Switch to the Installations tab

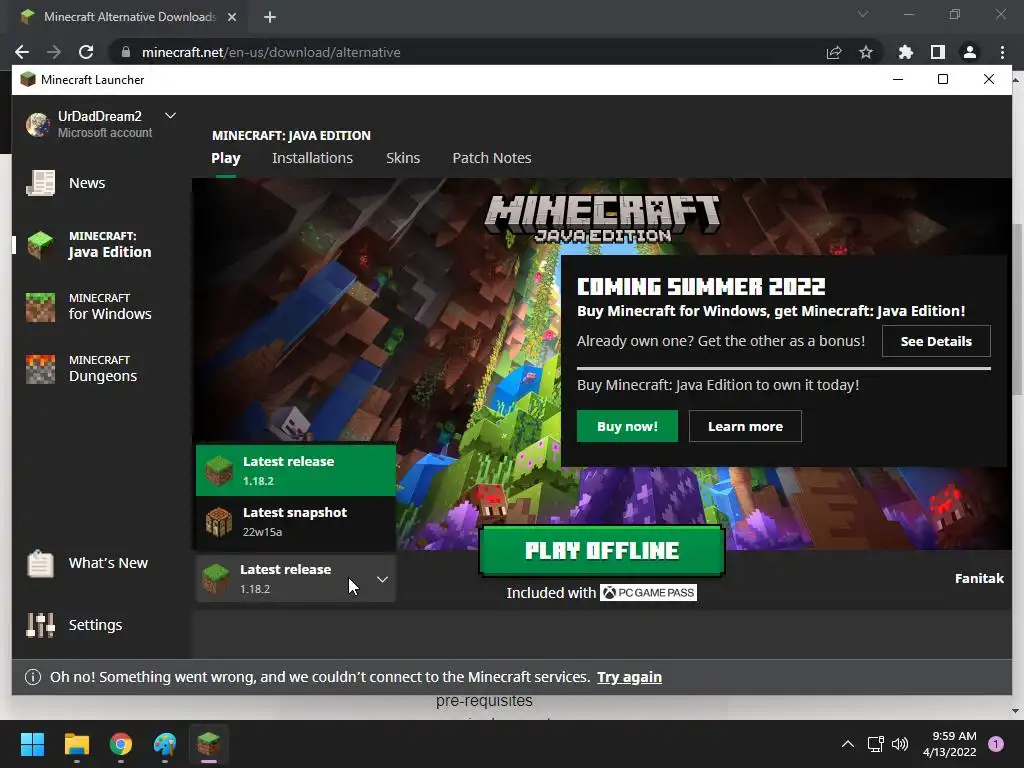coord(312,158)
